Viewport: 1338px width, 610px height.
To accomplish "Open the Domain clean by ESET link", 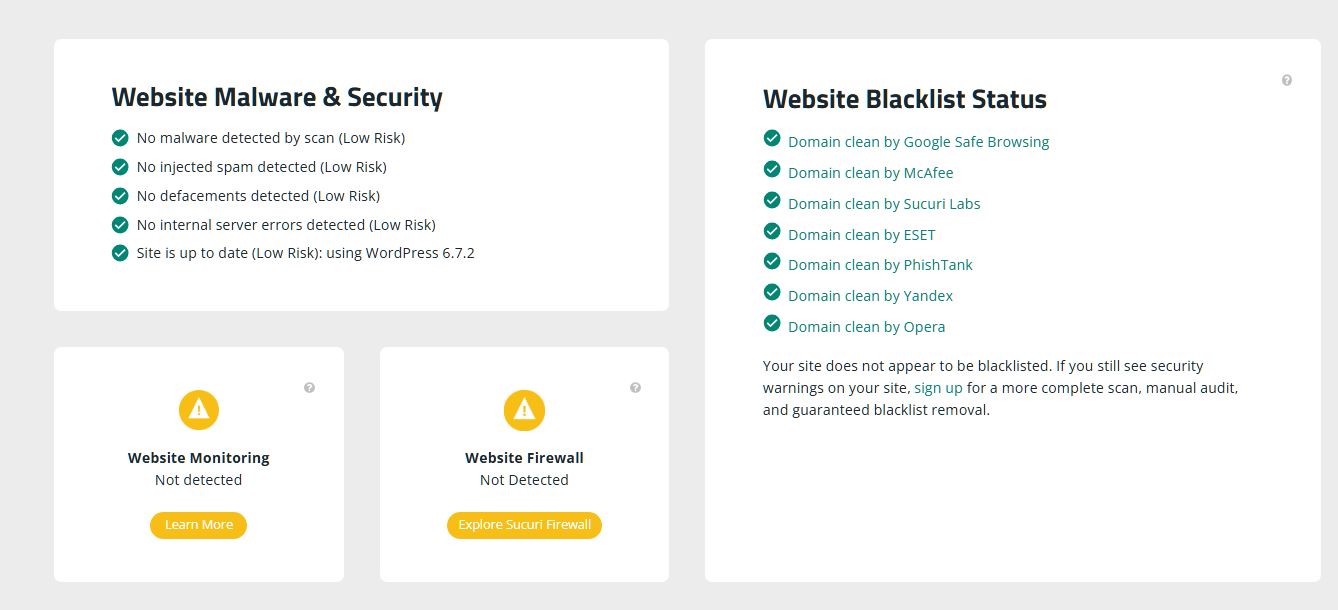I will coord(861,235).
